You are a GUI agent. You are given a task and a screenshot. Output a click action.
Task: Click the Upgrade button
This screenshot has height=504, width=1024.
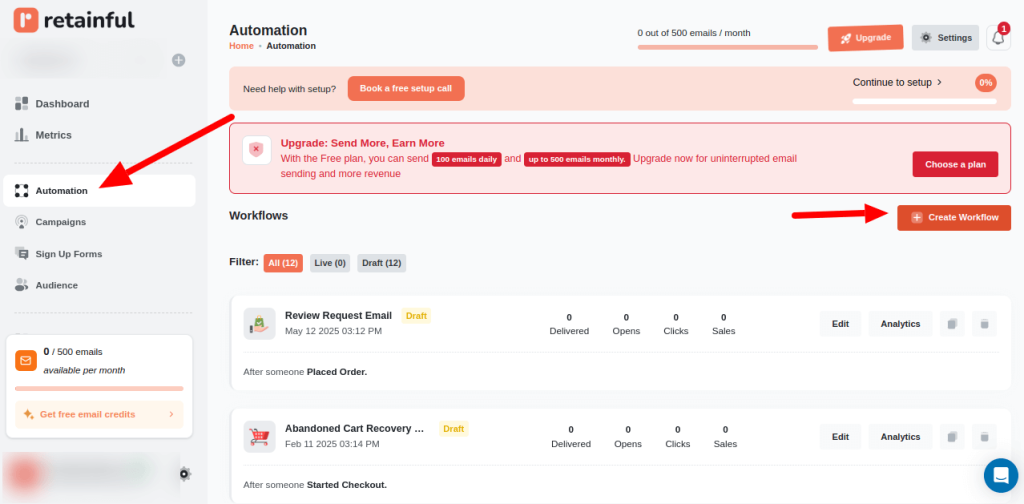865,38
